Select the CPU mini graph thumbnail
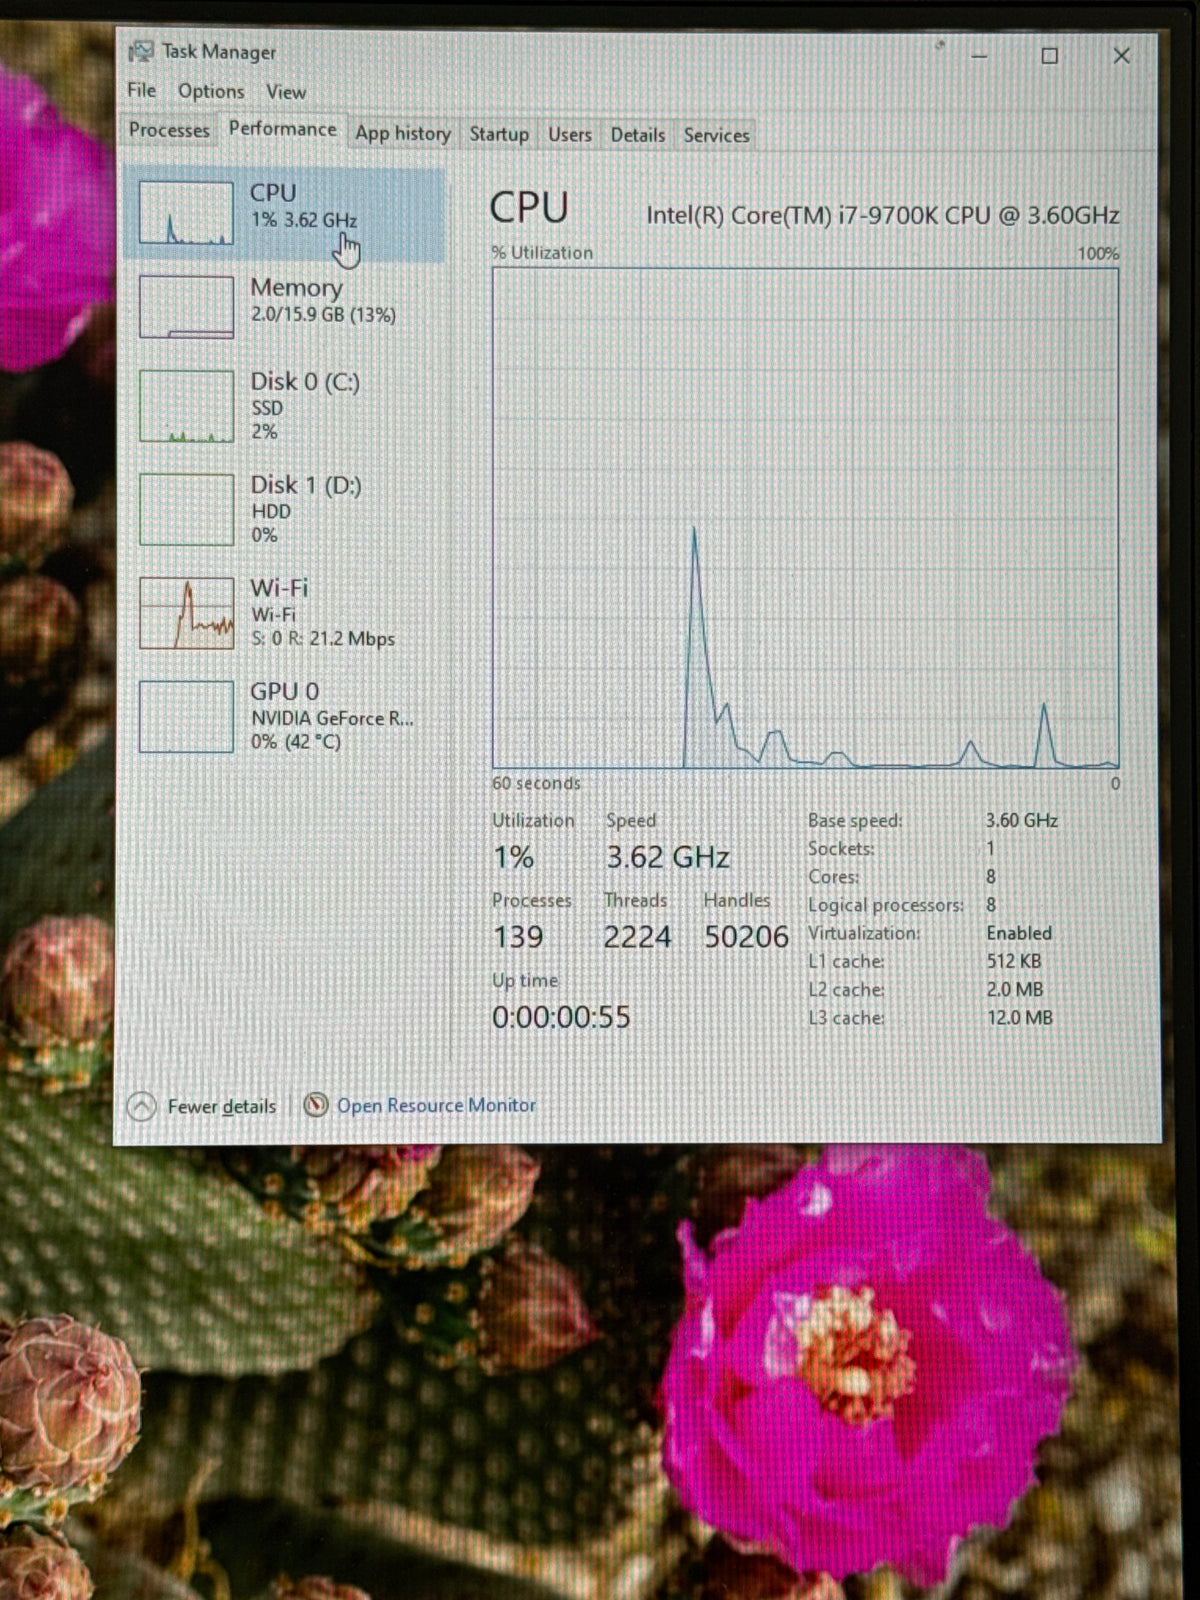The image size is (1200, 1600). click(x=186, y=213)
